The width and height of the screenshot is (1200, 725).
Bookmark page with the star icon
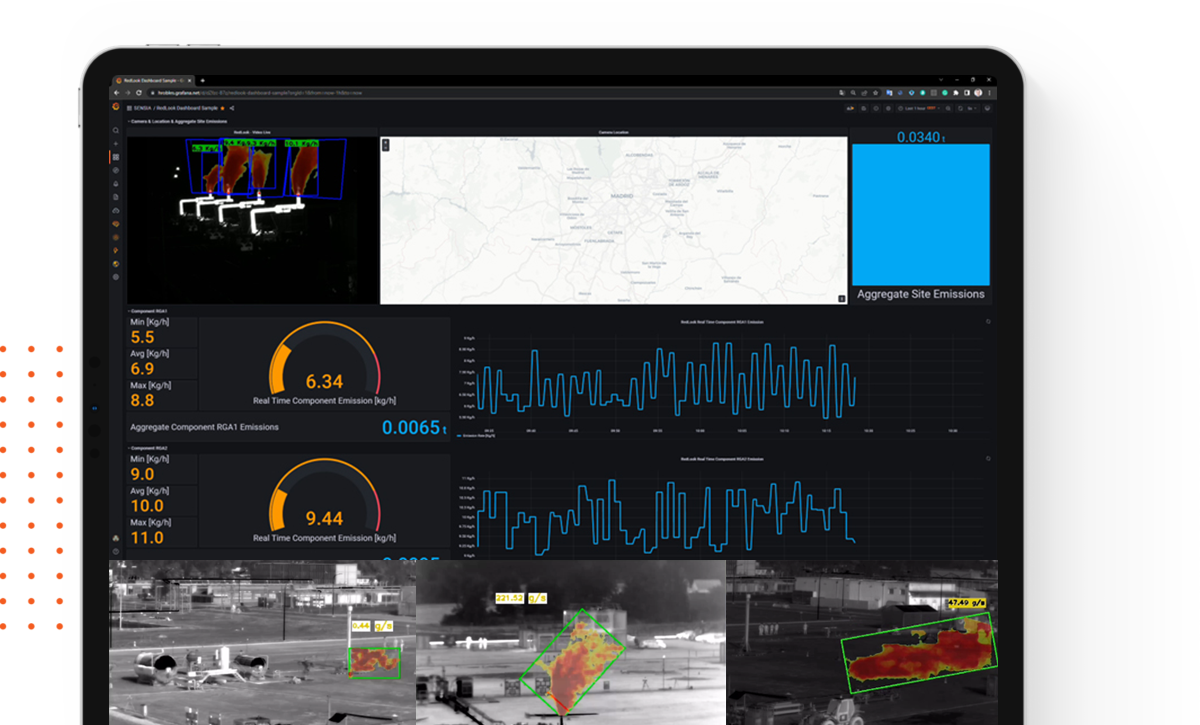click(875, 93)
